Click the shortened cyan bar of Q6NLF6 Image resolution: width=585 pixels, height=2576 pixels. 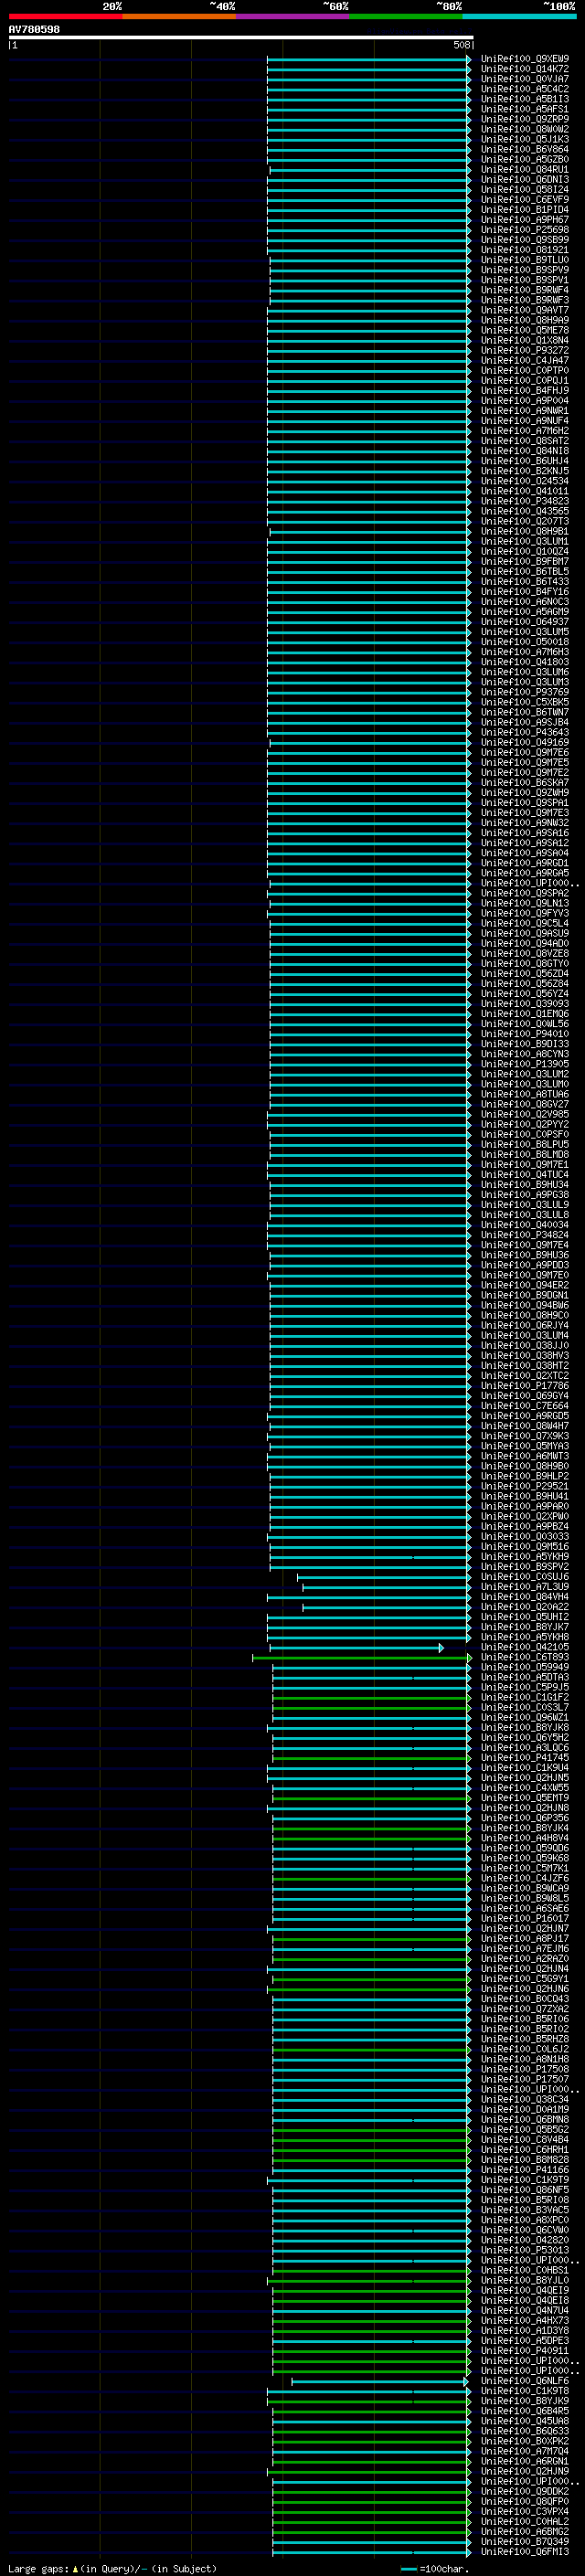coord(380,2381)
